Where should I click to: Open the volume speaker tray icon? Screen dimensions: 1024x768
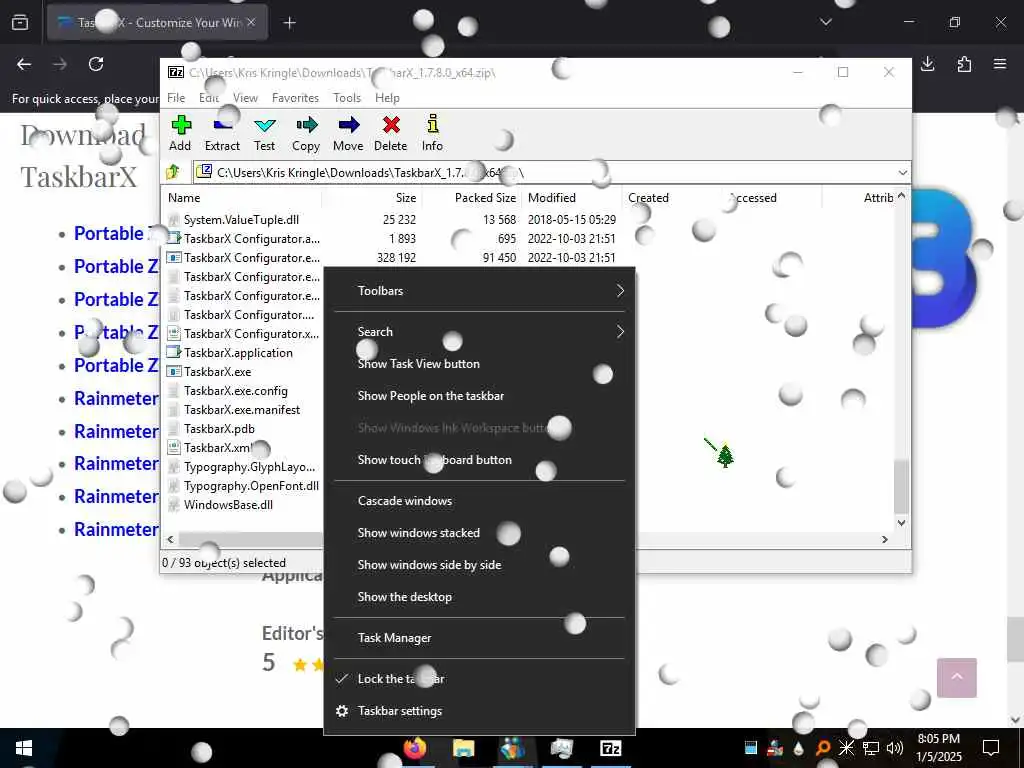[895, 748]
